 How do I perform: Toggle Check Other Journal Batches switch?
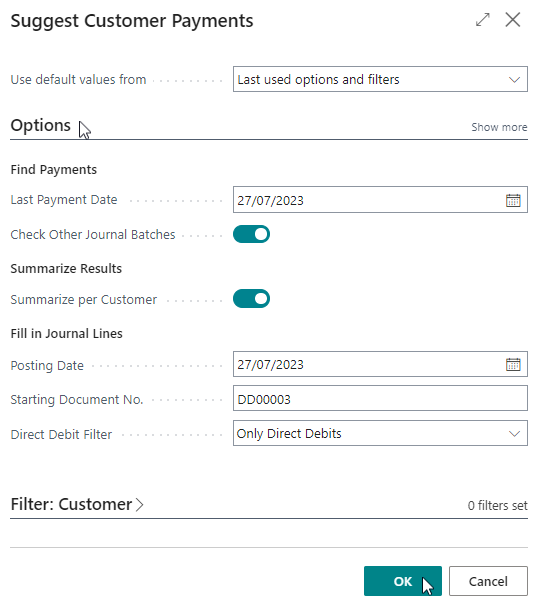pos(251,234)
